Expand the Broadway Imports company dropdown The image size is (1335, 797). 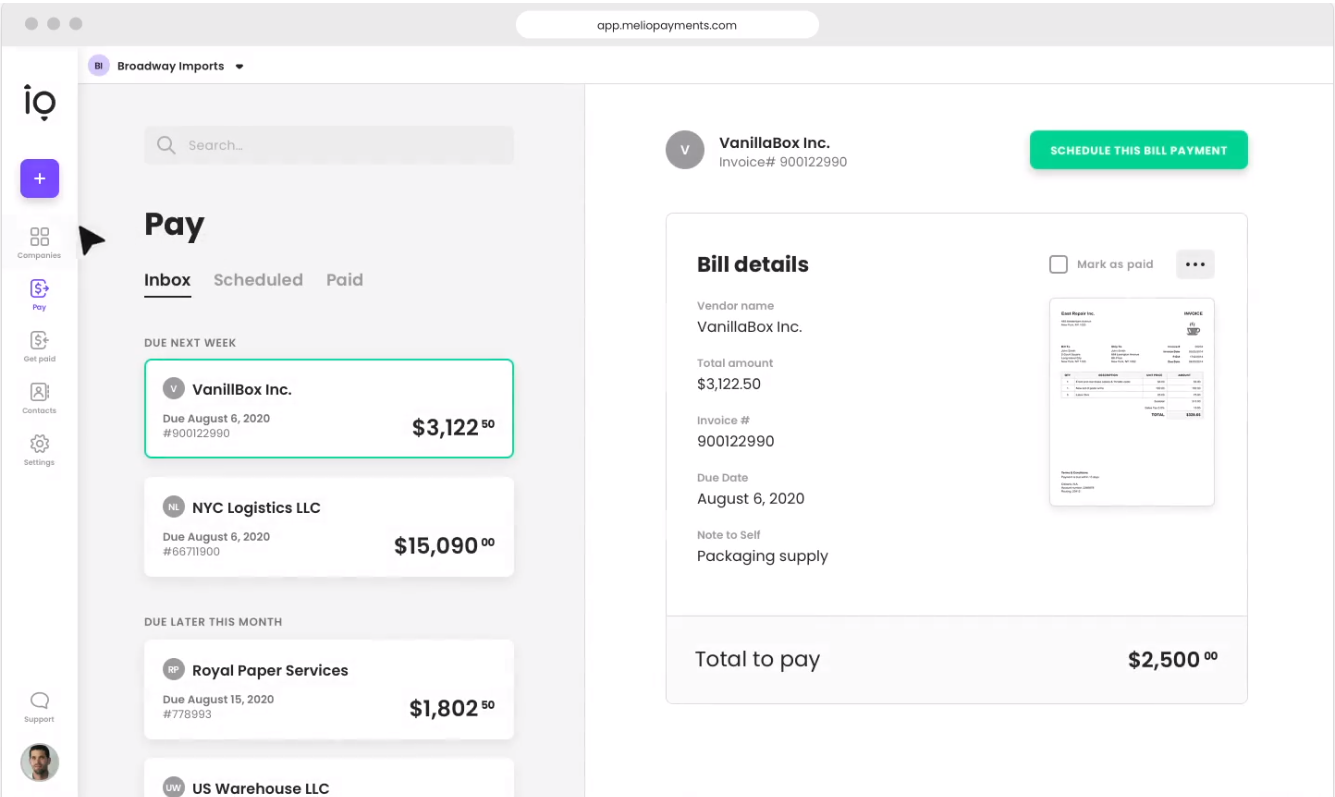tap(239, 67)
